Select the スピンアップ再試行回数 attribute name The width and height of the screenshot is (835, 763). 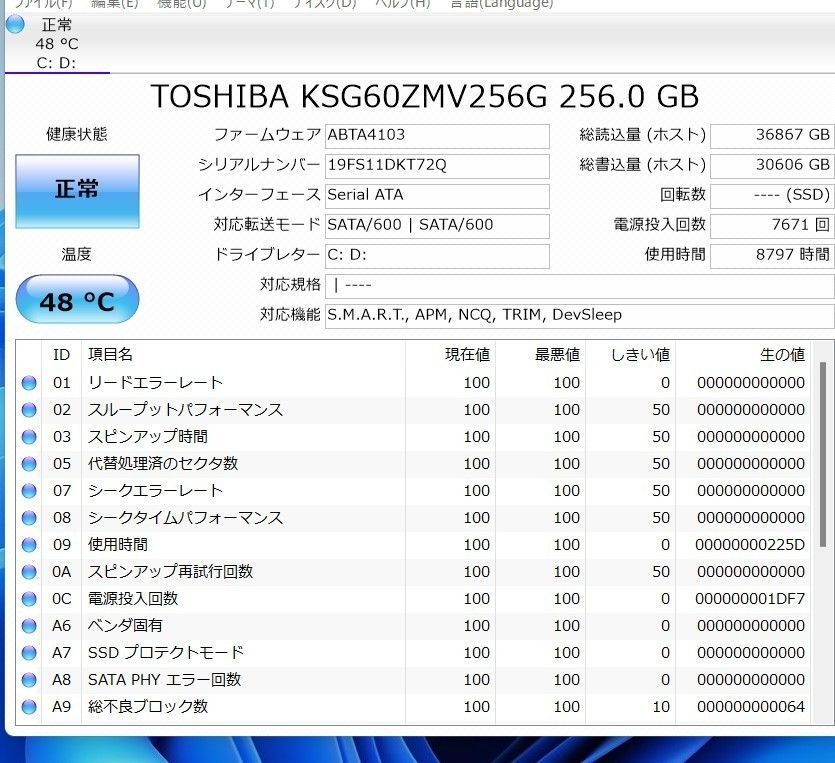(x=170, y=572)
